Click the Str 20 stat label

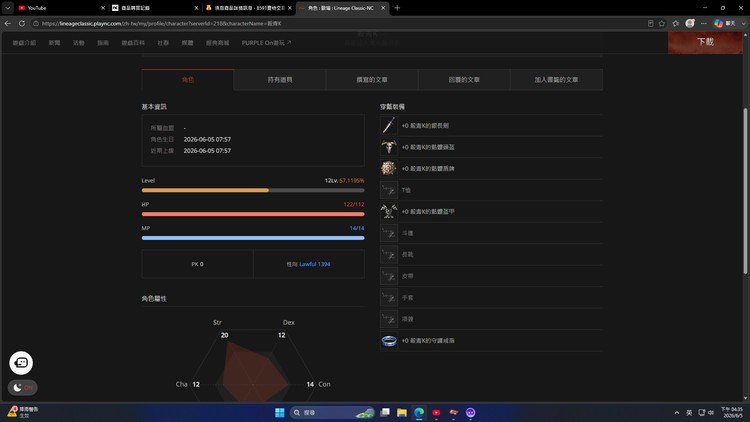220,329
